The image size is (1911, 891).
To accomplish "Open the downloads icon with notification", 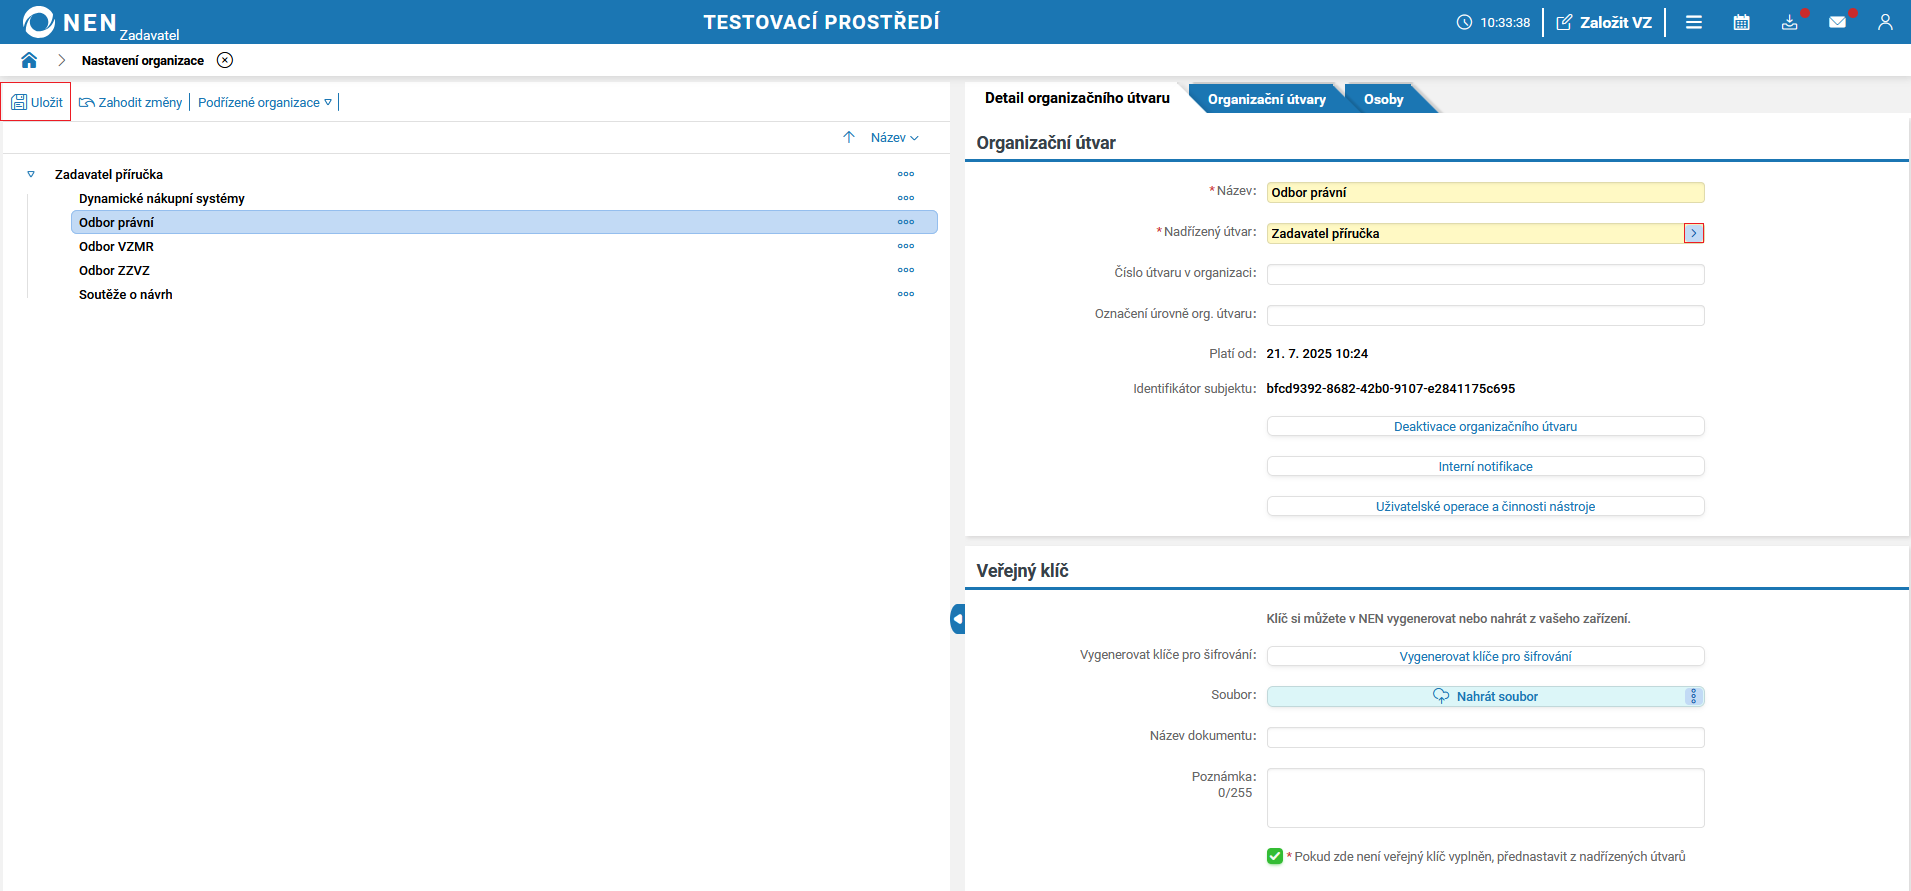I will point(1790,22).
